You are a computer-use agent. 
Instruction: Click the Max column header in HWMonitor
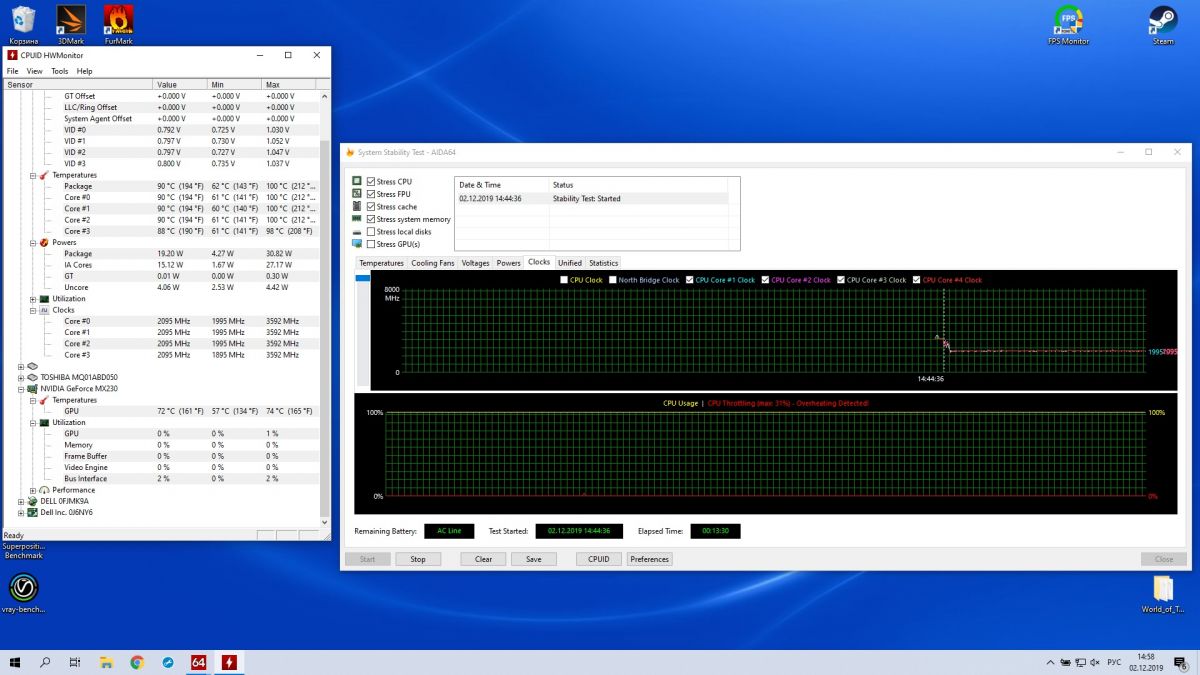pyautogui.click(x=290, y=84)
